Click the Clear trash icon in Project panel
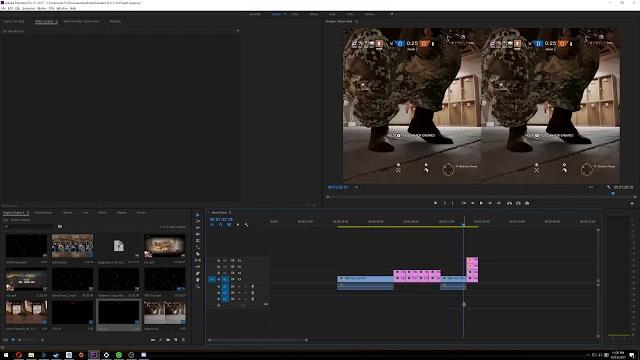This screenshot has height=360, width=640. pos(183,340)
